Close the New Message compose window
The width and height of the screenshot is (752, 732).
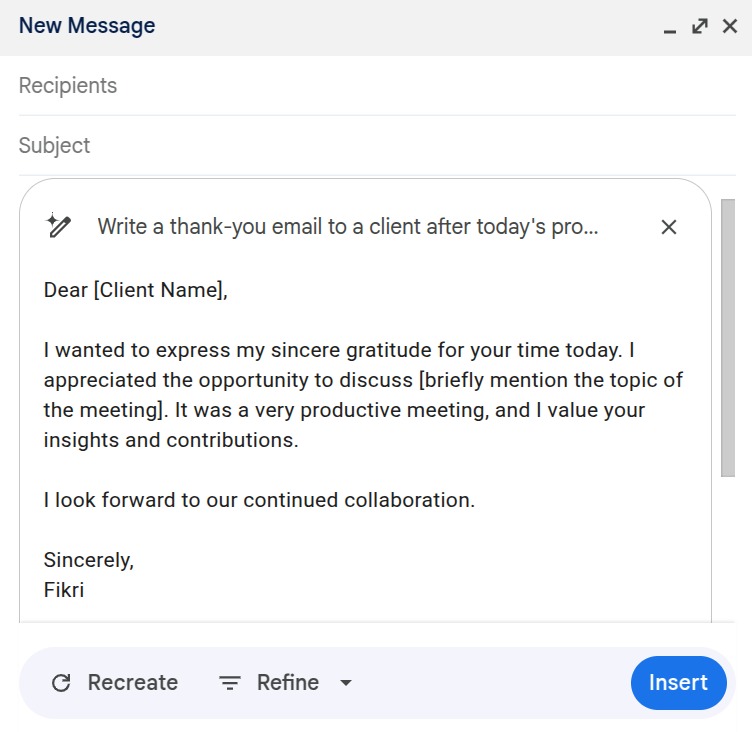click(x=730, y=26)
